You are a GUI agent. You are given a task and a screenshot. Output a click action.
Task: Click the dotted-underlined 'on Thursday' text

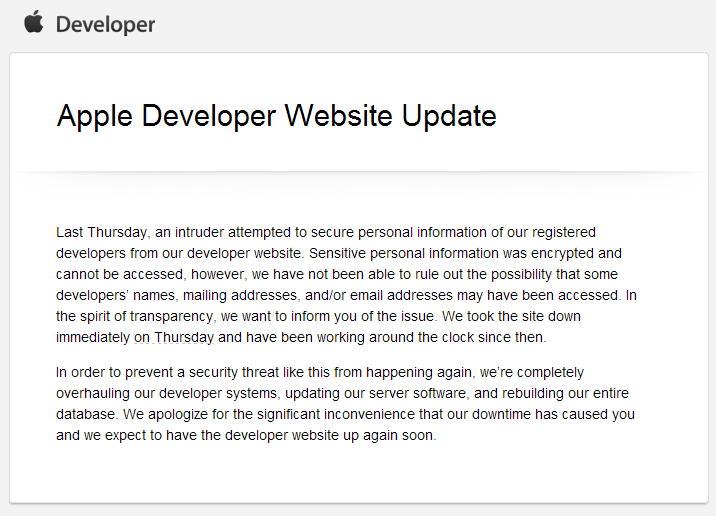[174, 337]
